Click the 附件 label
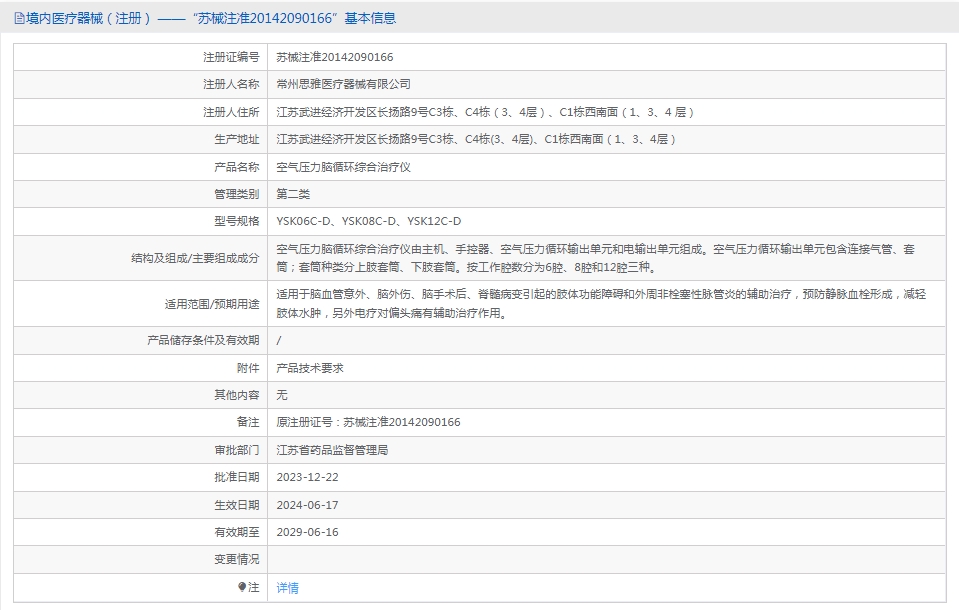Screen dimensions: 959x610 tap(248, 368)
